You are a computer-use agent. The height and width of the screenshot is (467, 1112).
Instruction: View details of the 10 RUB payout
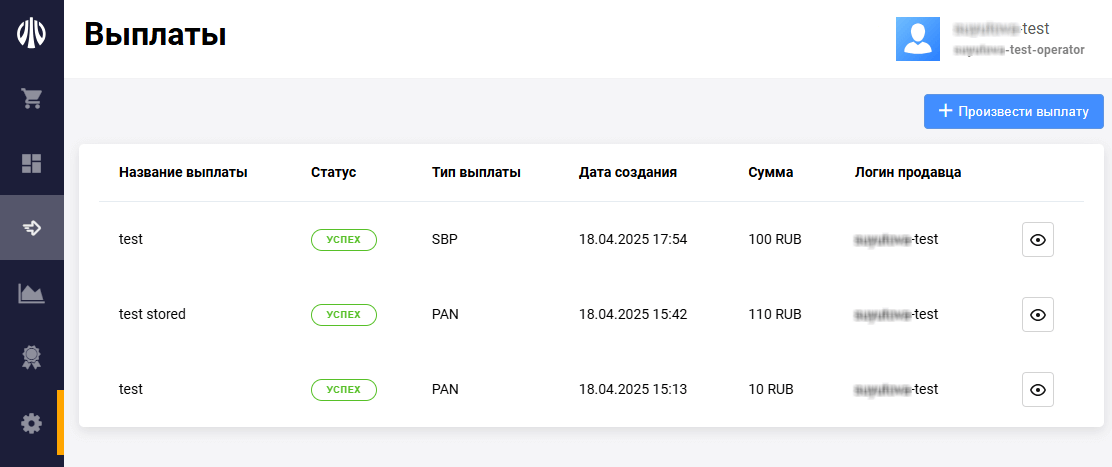(x=1037, y=389)
